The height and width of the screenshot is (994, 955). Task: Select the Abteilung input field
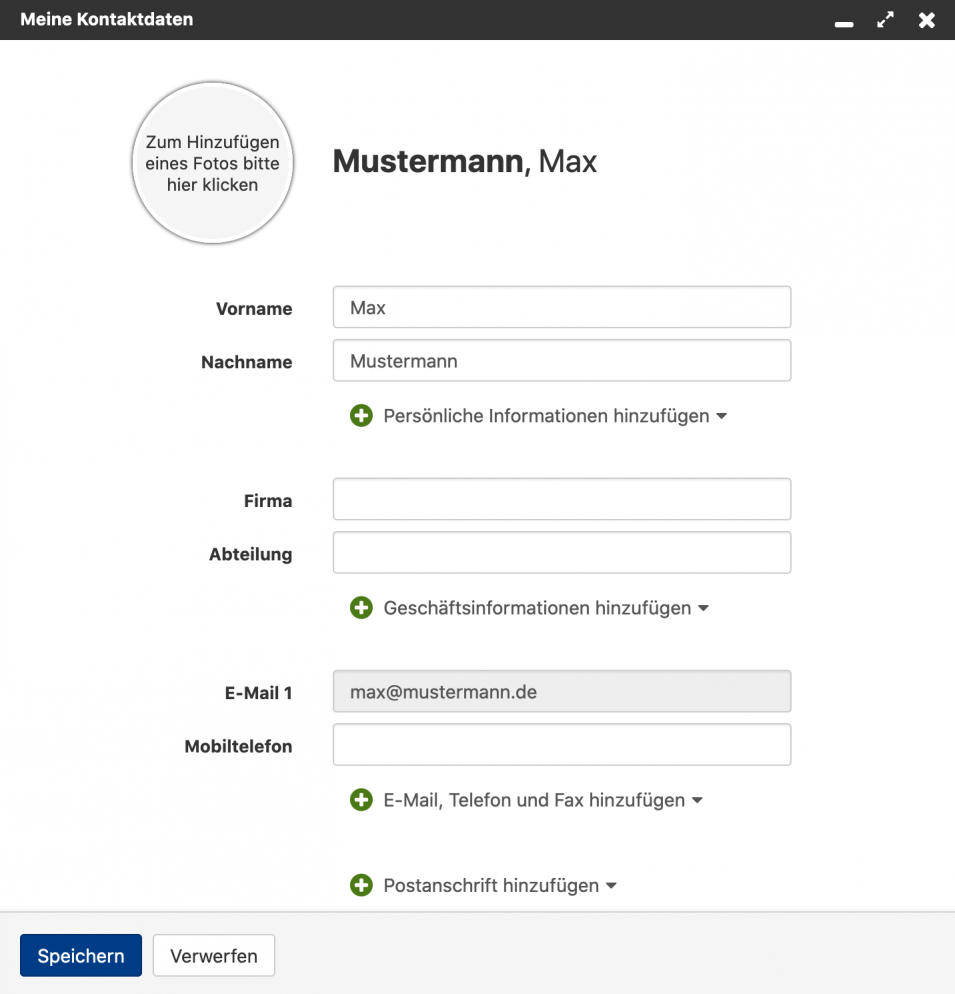pos(561,552)
